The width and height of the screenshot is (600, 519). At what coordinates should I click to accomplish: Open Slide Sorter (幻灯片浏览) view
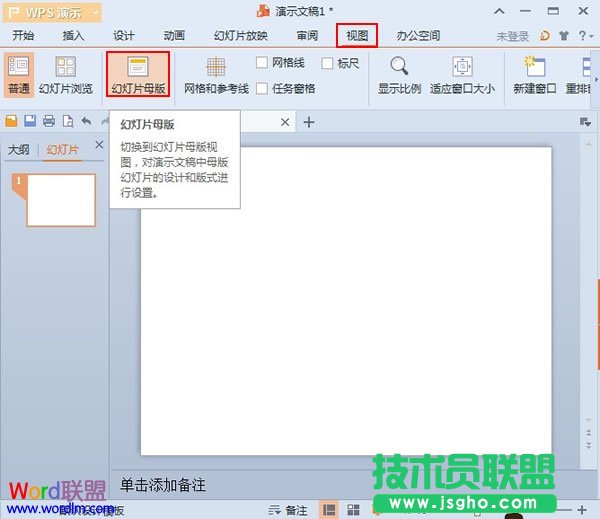(x=65, y=75)
